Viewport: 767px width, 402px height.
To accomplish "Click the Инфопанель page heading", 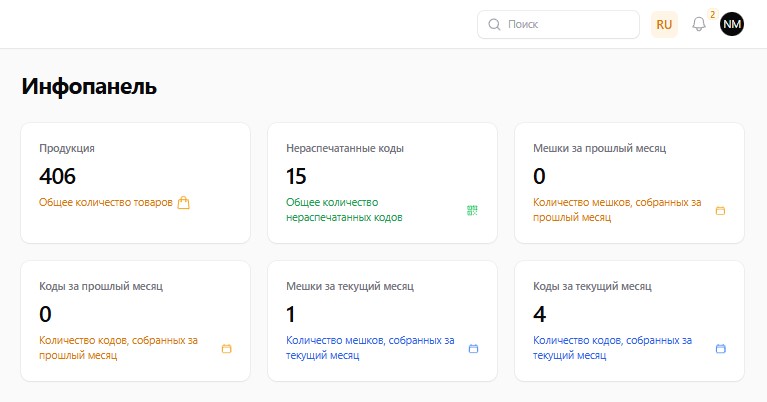I will (x=89, y=86).
